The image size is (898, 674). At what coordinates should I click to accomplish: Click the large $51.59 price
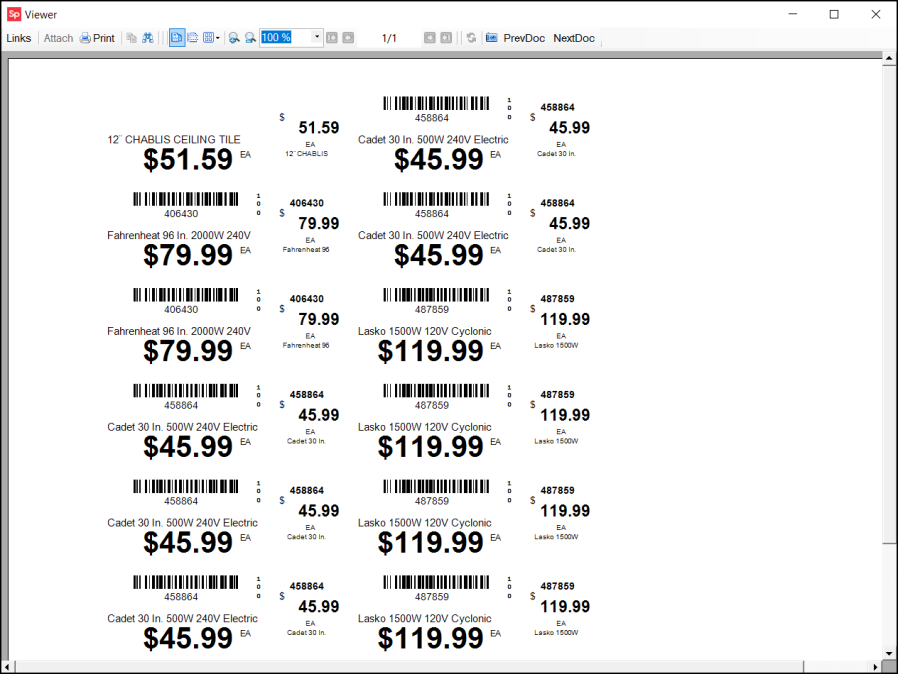click(188, 160)
